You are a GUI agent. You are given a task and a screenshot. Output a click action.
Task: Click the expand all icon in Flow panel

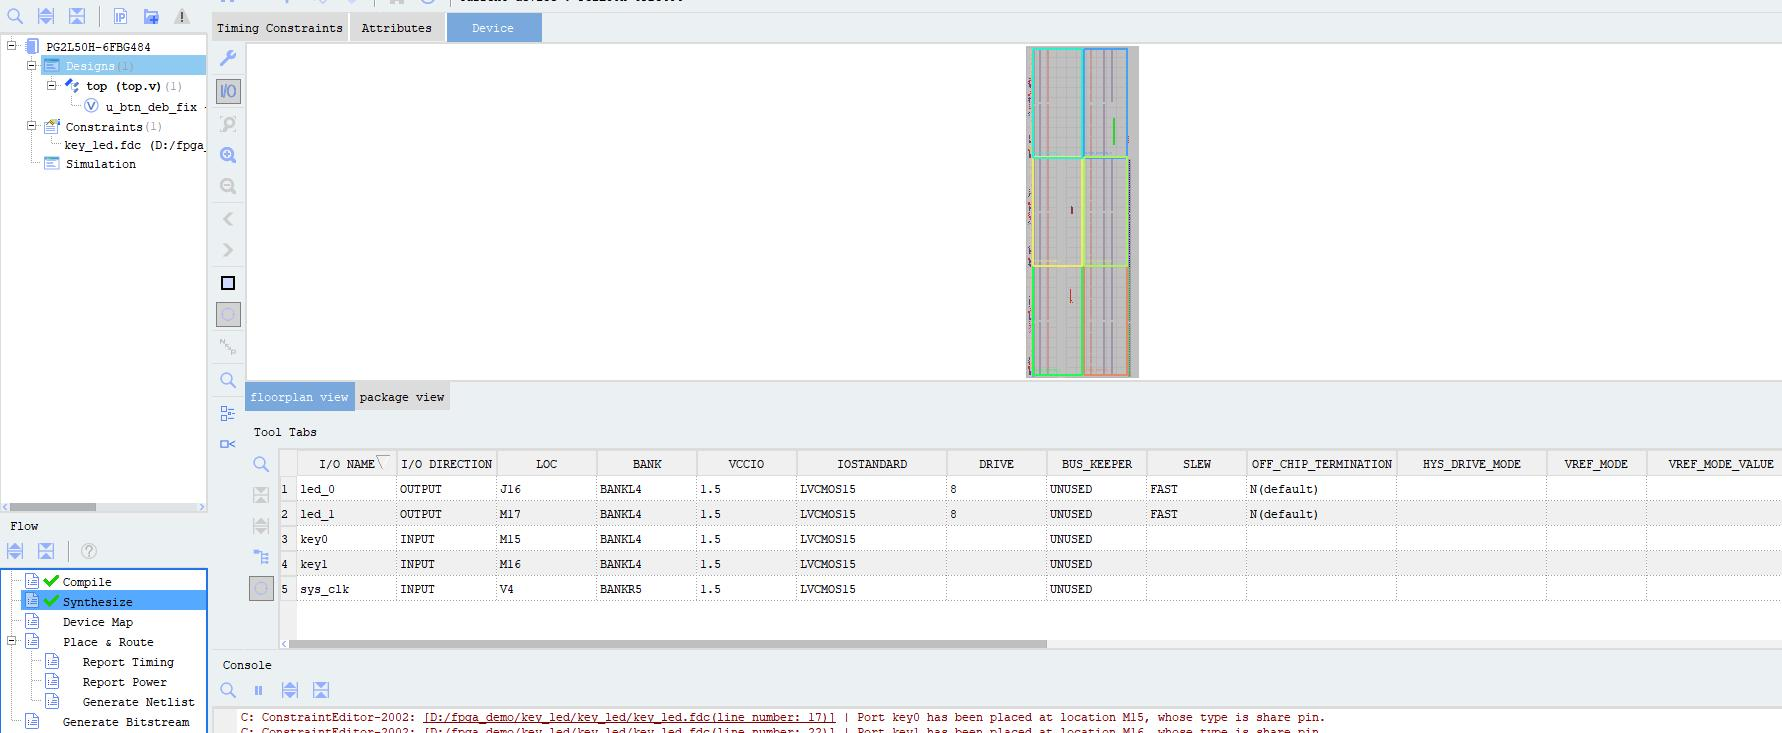pos(15,551)
